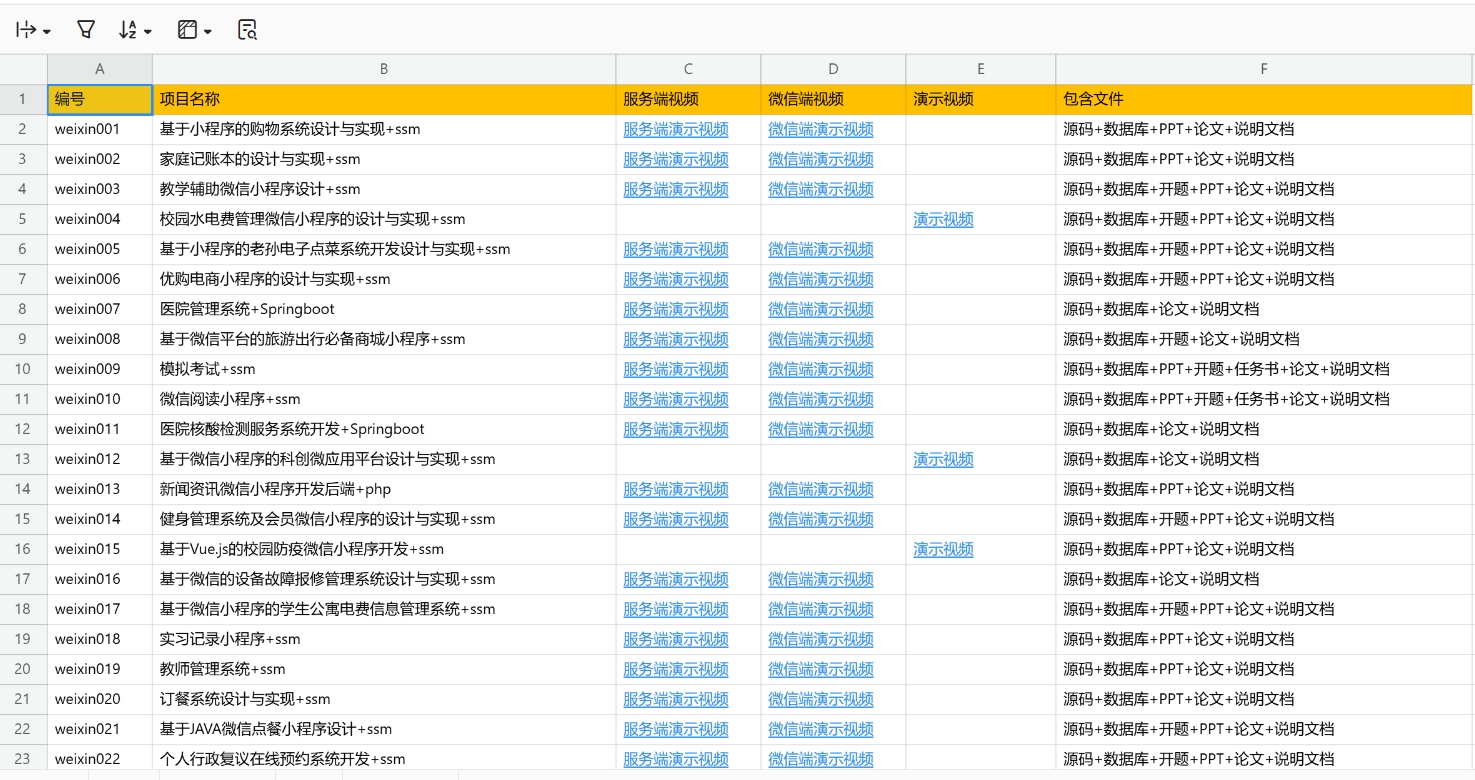
Task: Open 演示视频 link in weixin015 row
Action: (943, 549)
